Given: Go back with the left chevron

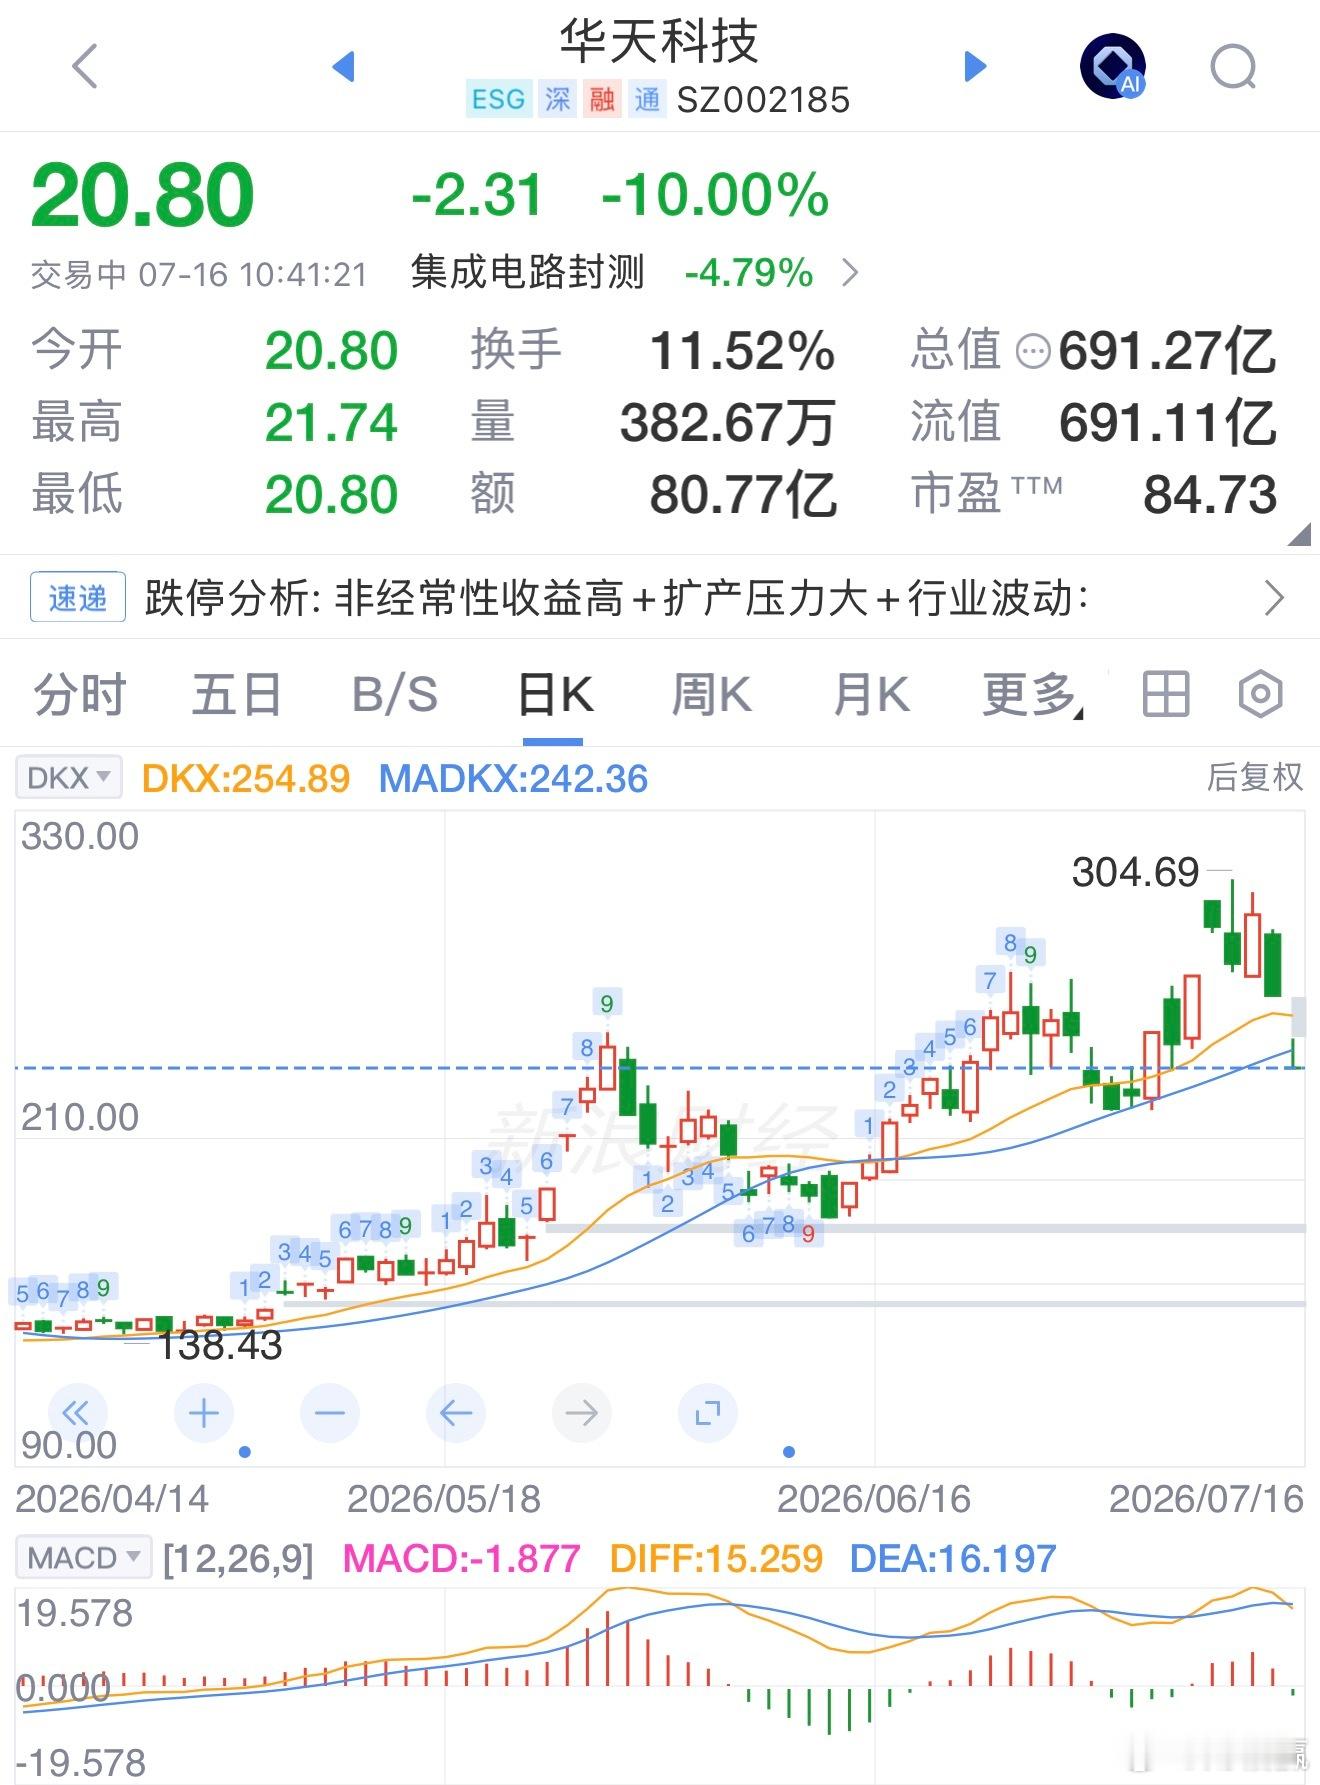Looking at the screenshot, I should point(86,67).
